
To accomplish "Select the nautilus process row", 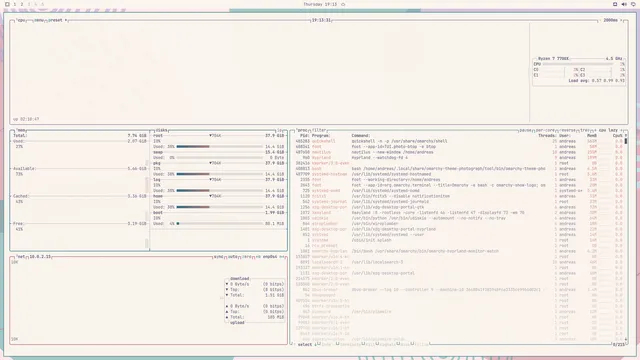I will tap(459, 152).
